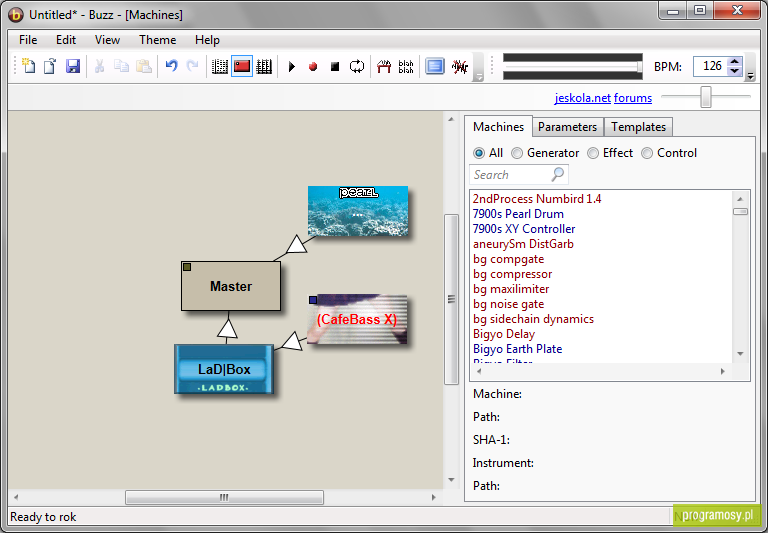The width and height of the screenshot is (768, 533).
Task: Click the LaD|Box machine
Action: point(224,369)
